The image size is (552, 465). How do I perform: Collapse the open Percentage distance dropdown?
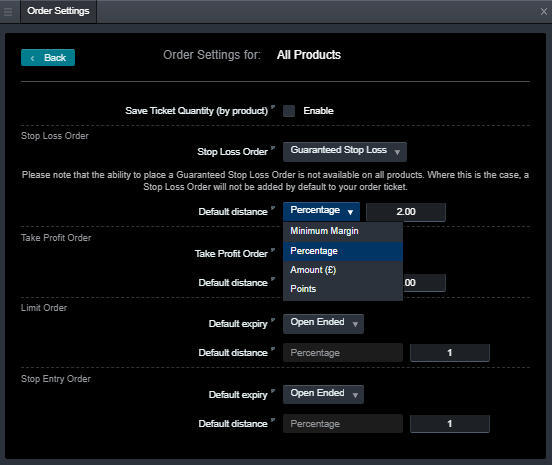coord(321,212)
